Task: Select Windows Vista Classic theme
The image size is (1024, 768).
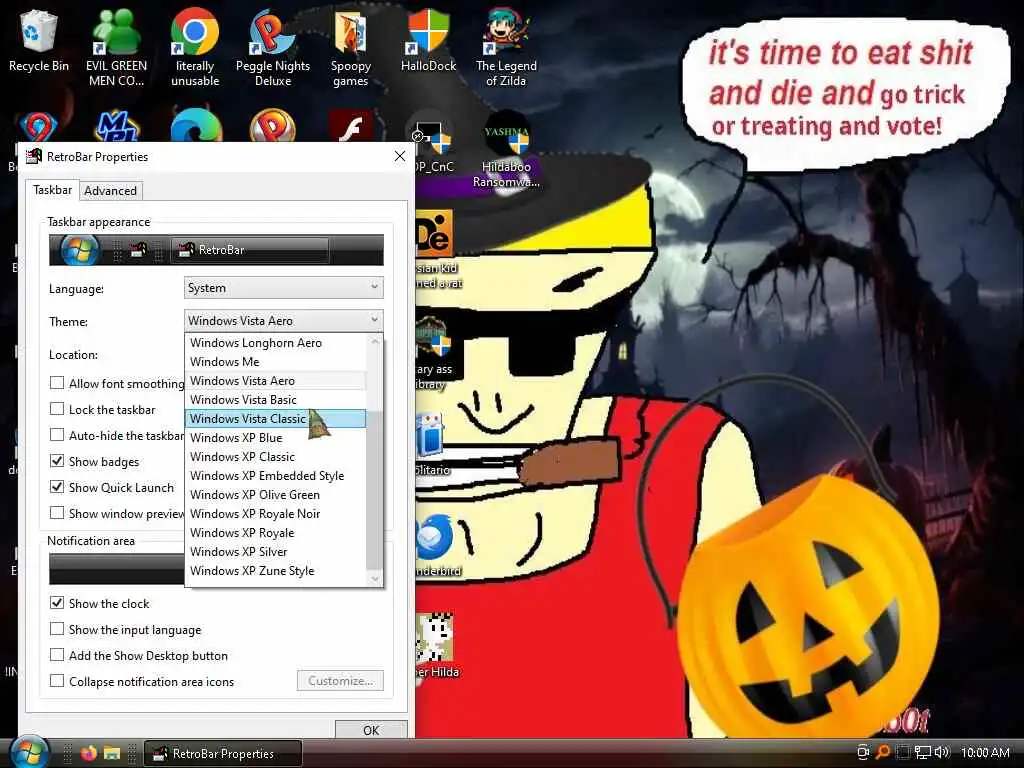Action: click(276, 419)
